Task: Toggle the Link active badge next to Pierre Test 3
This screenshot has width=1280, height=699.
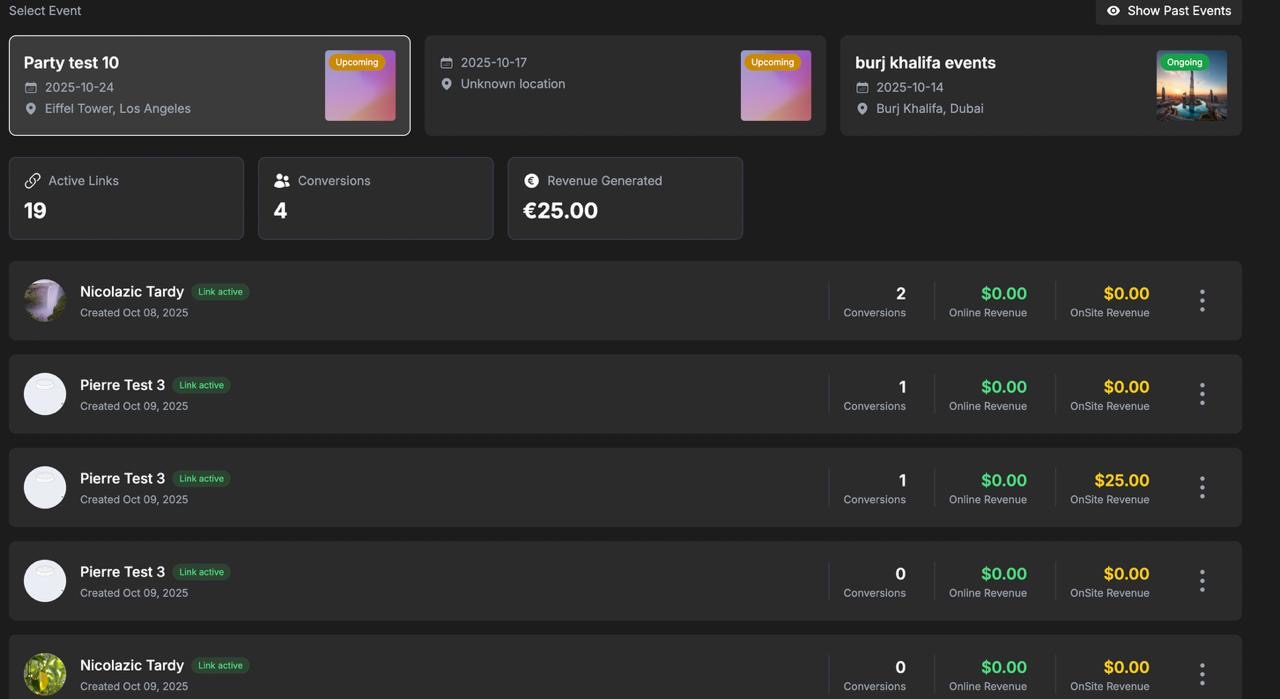Action: click(x=201, y=385)
